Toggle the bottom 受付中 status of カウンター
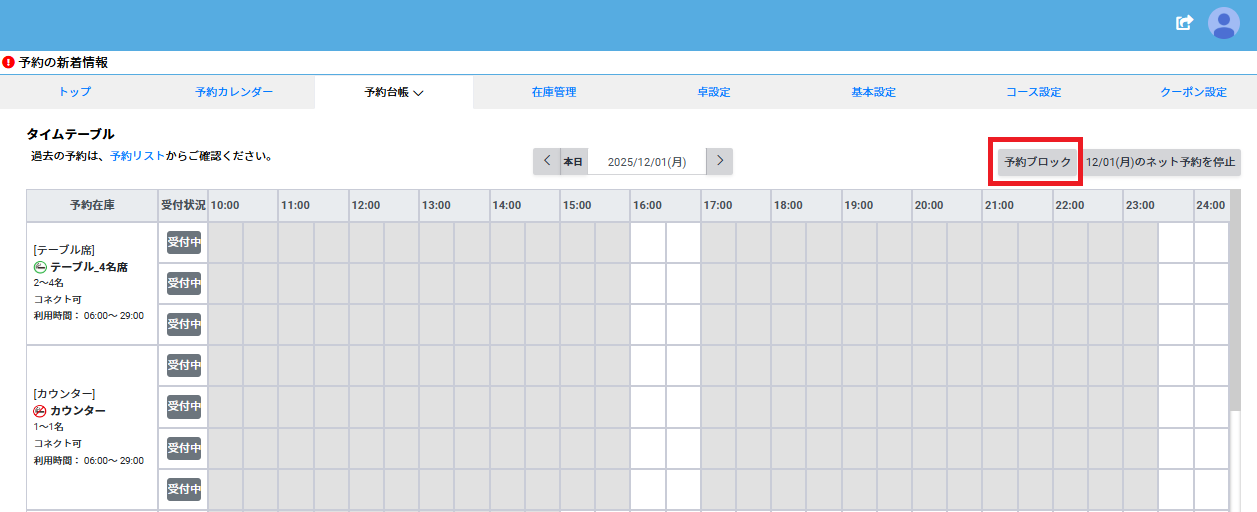 click(183, 489)
